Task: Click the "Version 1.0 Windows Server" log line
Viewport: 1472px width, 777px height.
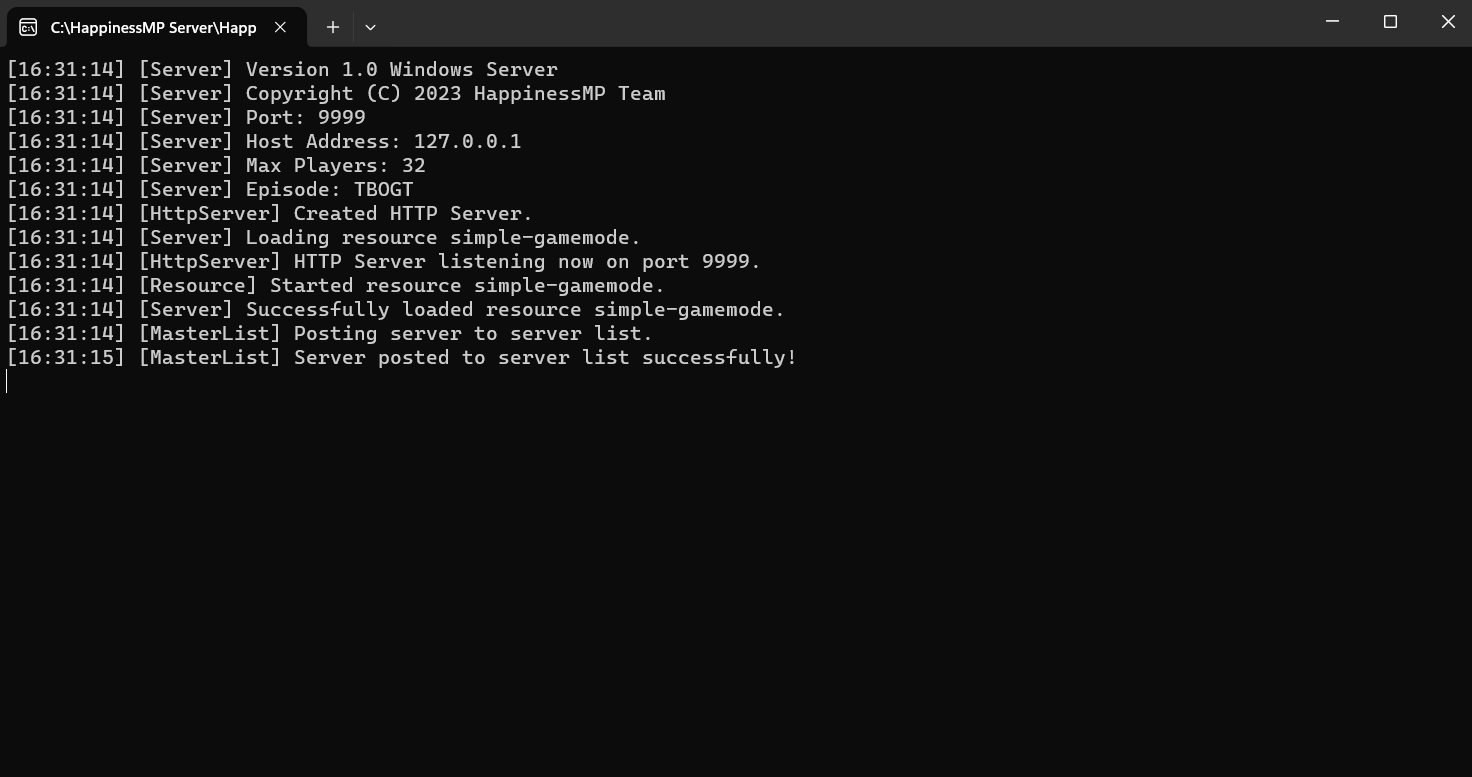Action: coord(402,69)
